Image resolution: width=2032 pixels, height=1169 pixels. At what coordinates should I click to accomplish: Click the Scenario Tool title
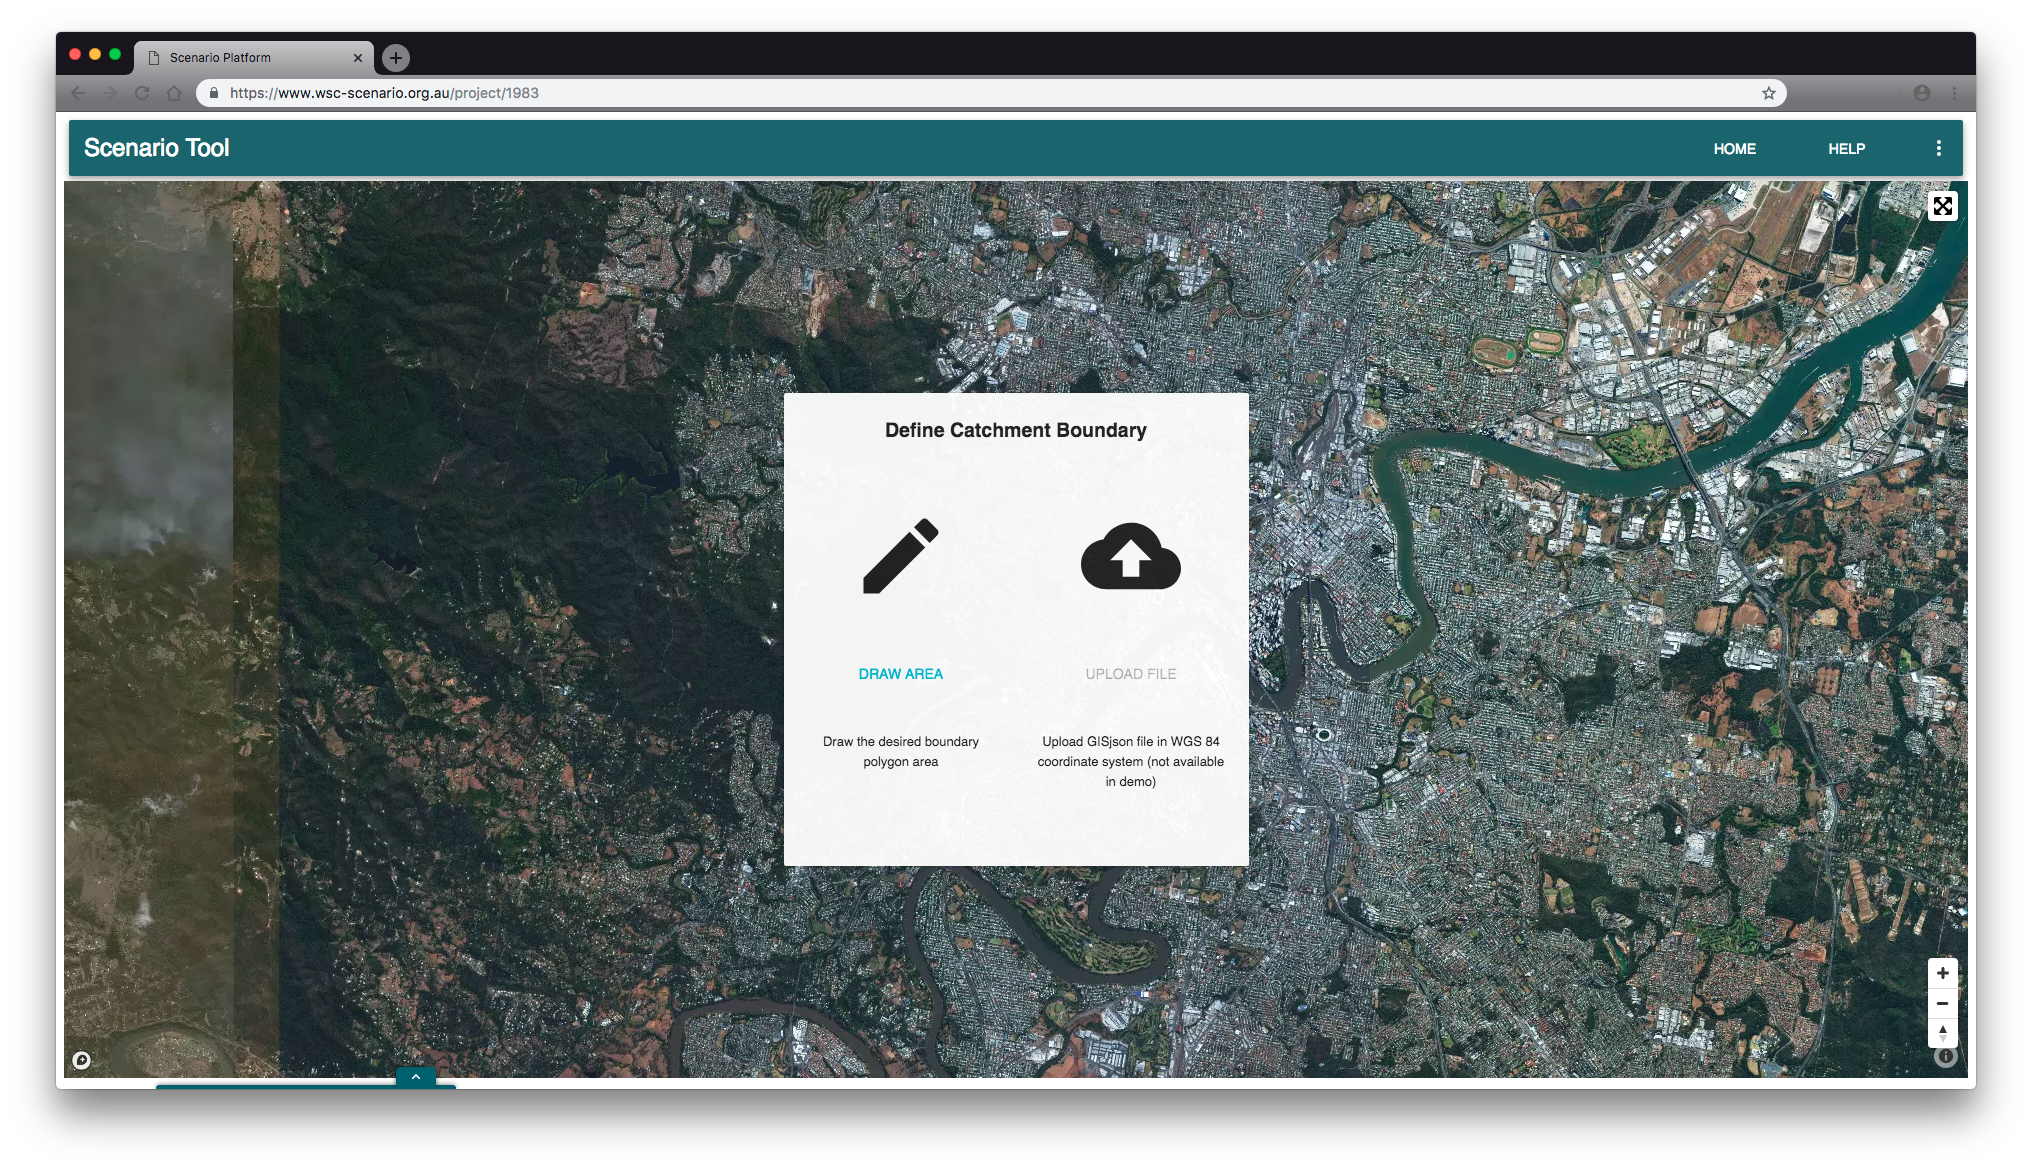click(x=157, y=148)
